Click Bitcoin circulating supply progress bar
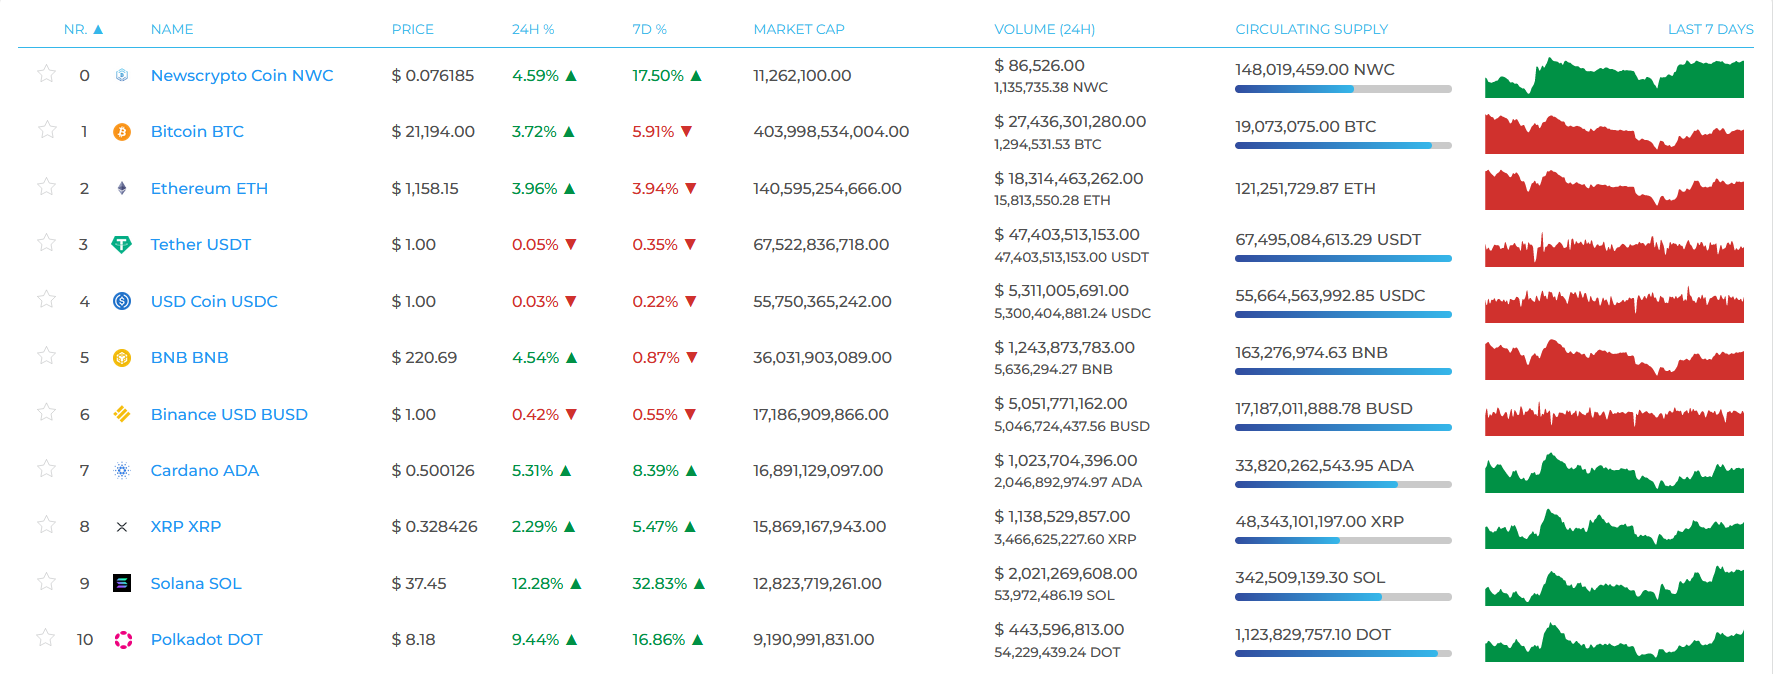Viewport: 1773px width, 674px height. point(1343,146)
